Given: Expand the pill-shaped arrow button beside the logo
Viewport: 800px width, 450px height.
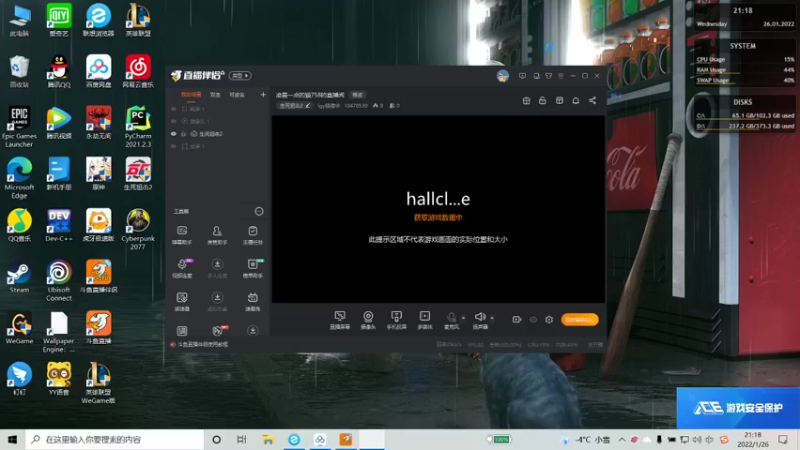Looking at the screenshot, I should (240, 76).
